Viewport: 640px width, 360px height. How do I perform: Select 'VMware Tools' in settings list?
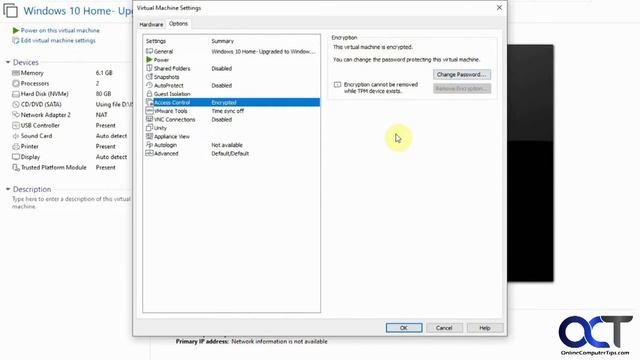click(232, 111)
